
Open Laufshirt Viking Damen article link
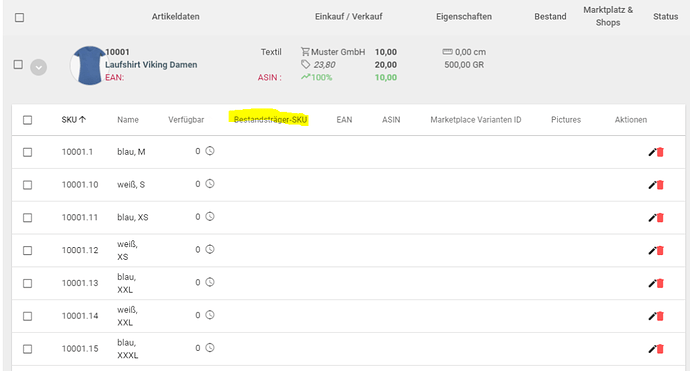[151, 65]
